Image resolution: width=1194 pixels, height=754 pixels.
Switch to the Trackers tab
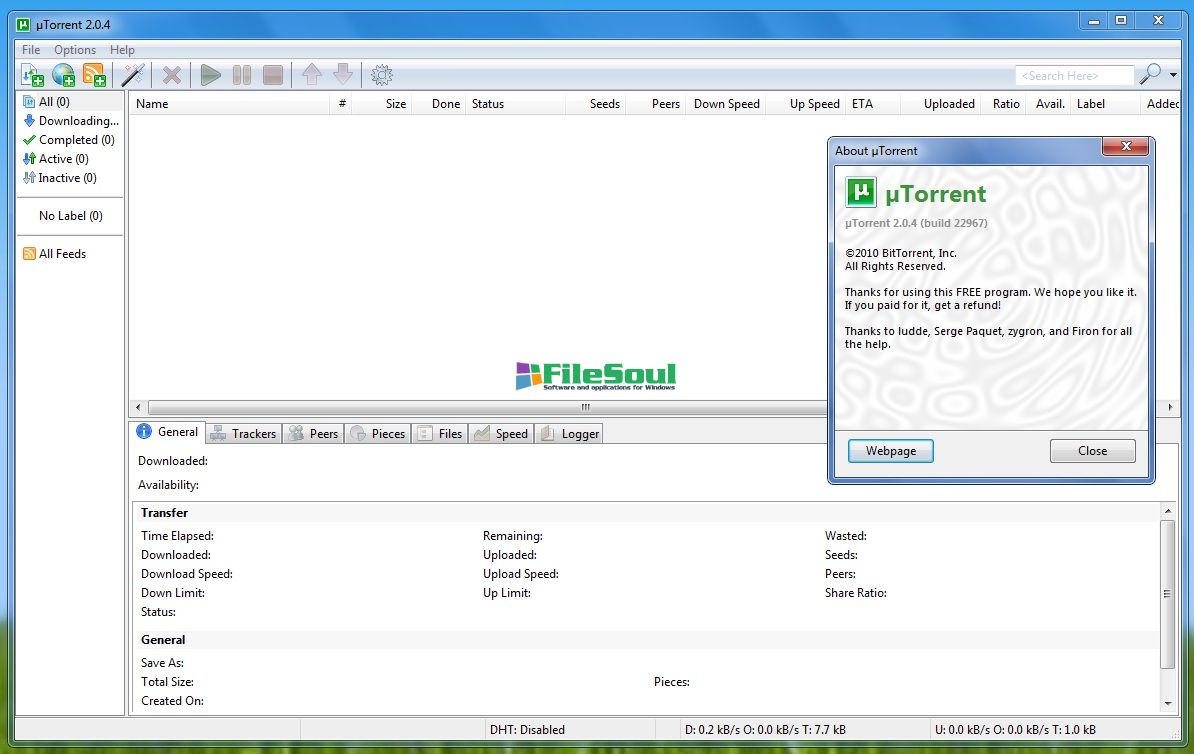tap(244, 434)
